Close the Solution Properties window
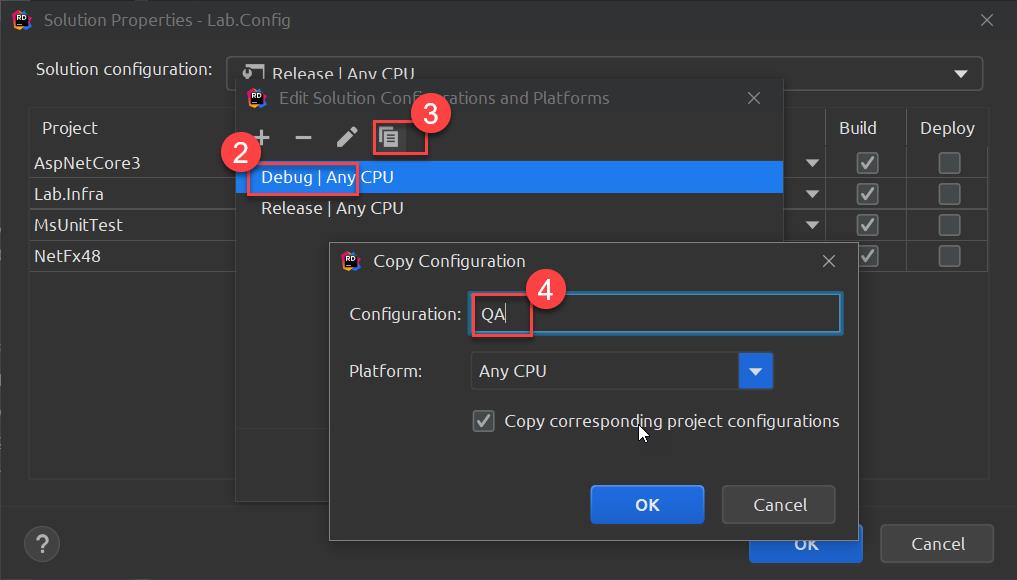The width and height of the screenshot is (1017, 580). [x=987, y=20]
